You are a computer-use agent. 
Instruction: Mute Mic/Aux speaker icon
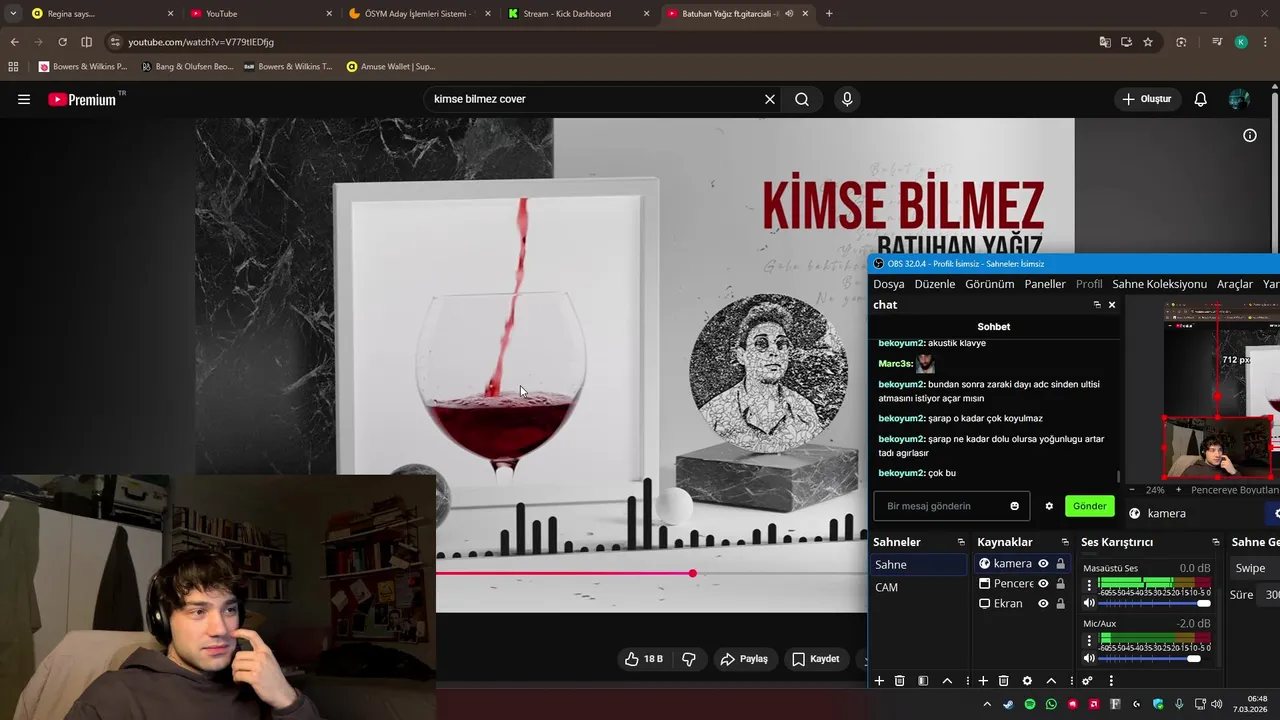pyautogui.click(x=1089, y=658)
